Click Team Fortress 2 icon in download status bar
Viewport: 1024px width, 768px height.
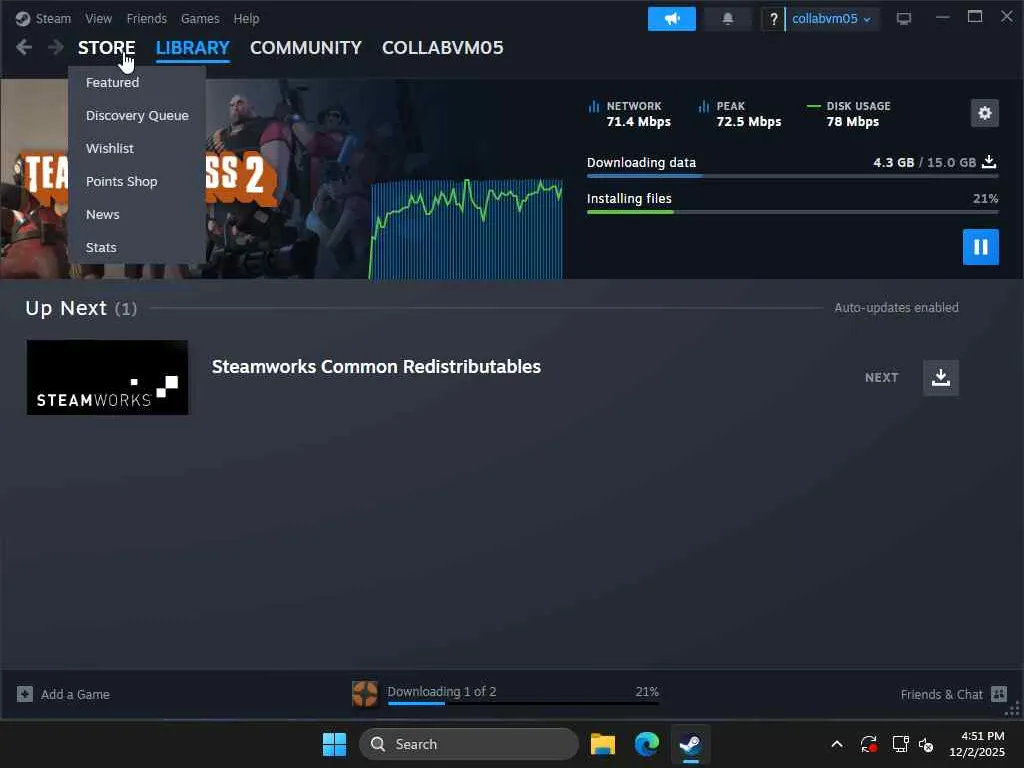pos(364,694)
